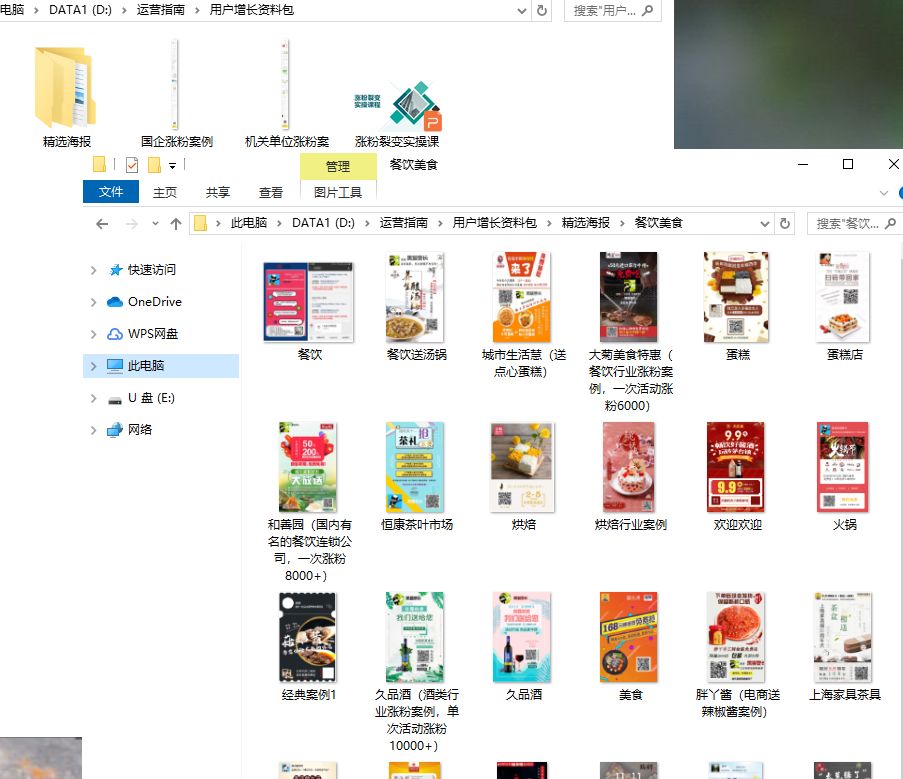903x779 pixels.
Task: Select the 火锅 image thumbnail
Action: coord(843,467)
